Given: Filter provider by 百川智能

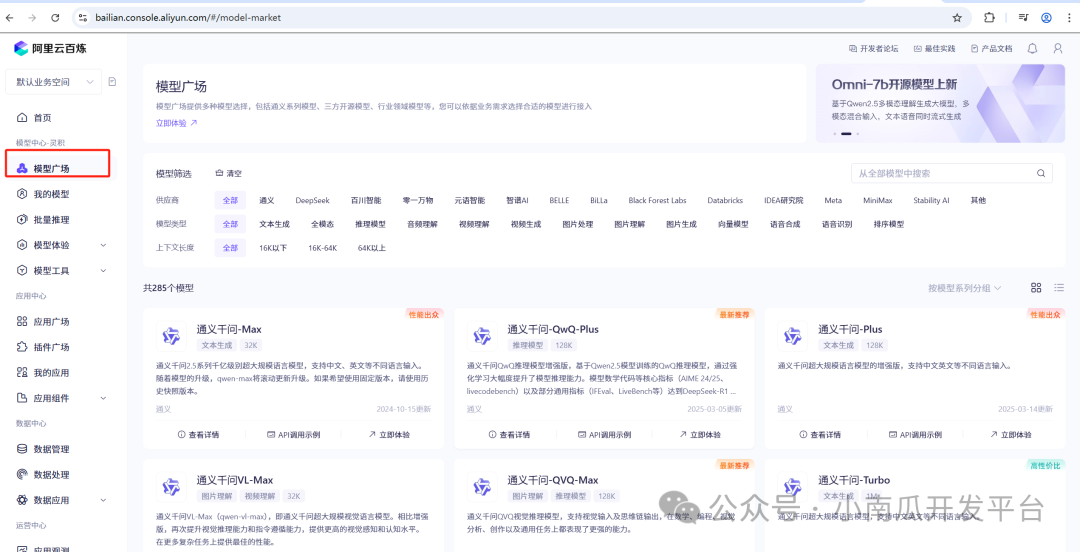Looking at the screenshot, I should coord(365,201).
